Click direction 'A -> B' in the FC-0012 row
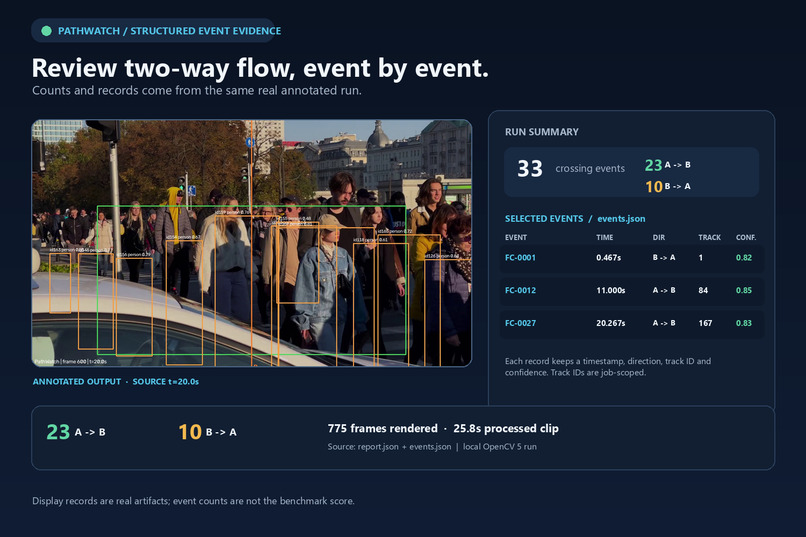The height and width of the screenshot is (537, 806). (664, 290)
